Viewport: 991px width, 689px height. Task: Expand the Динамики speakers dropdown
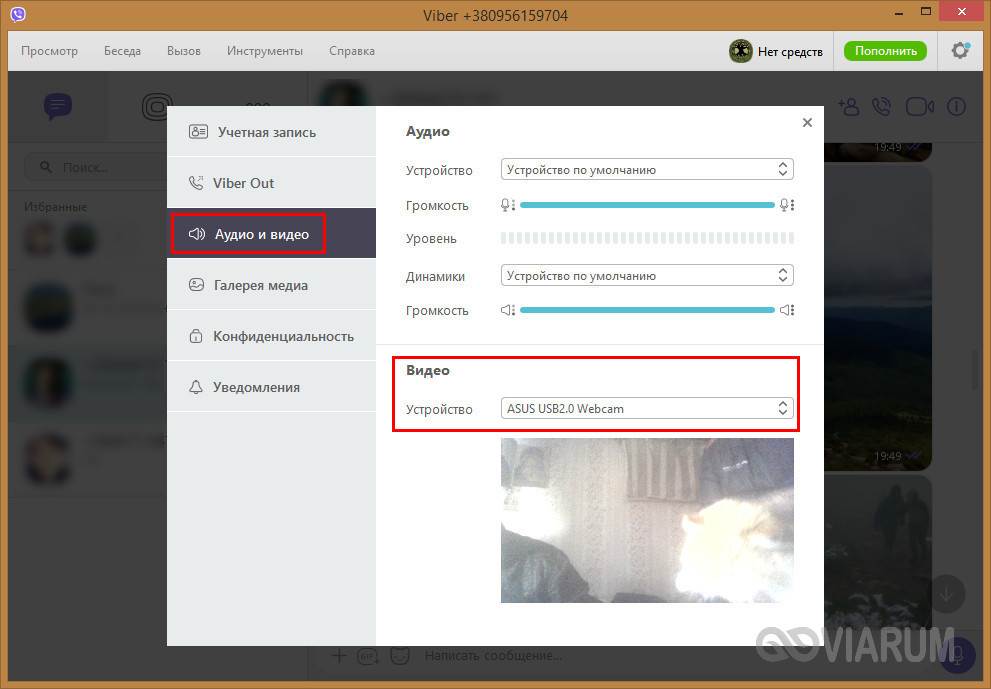pyautogui.click(x=647, y=276)
